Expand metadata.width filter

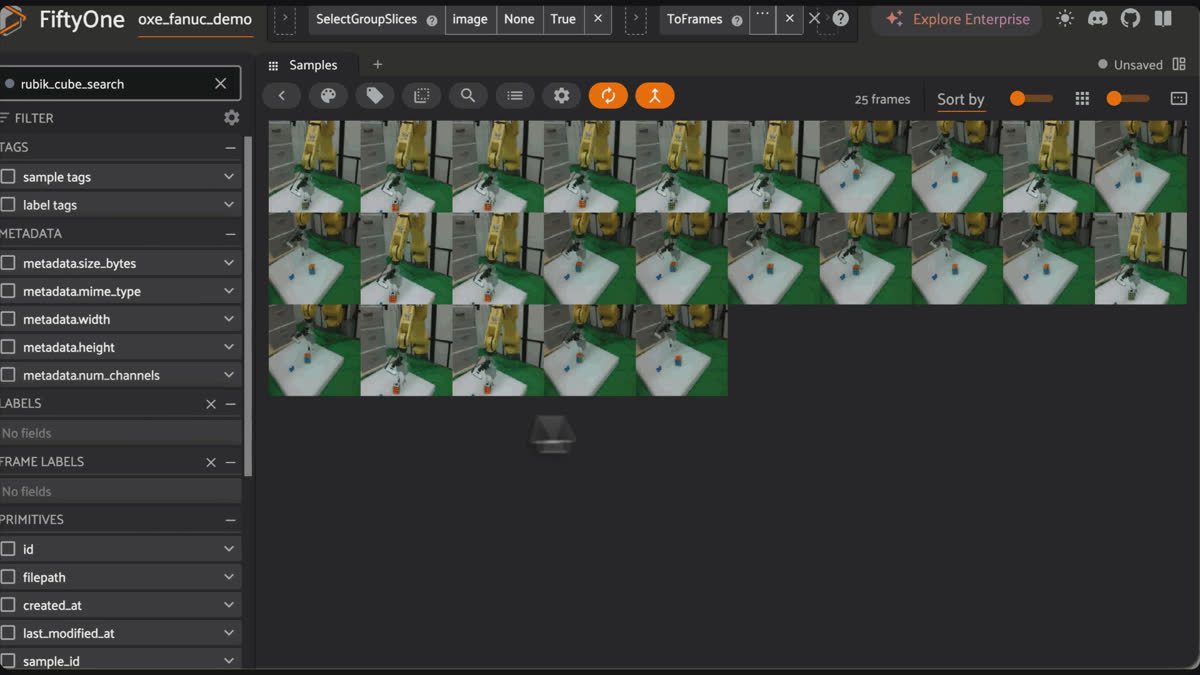pos(229,319)
